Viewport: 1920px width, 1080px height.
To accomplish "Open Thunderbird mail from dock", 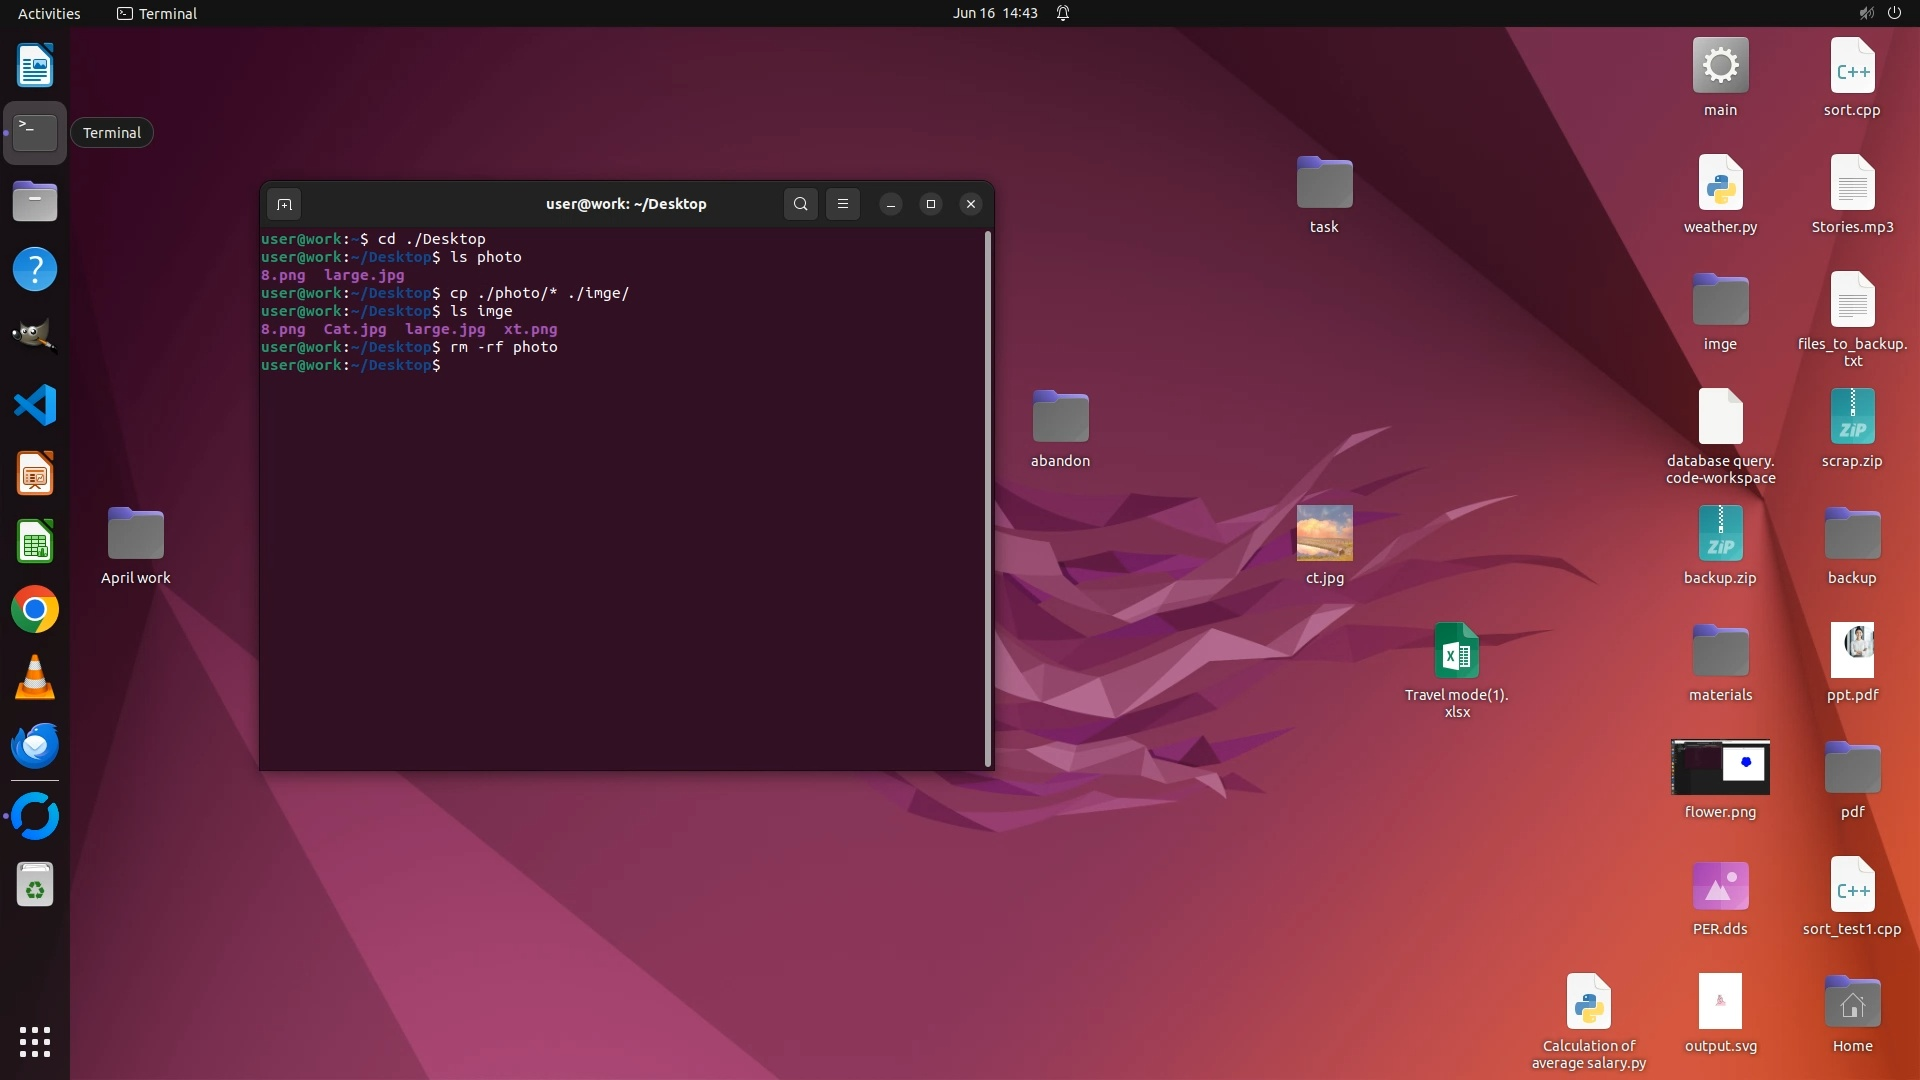I will click(x=35, y=746).
